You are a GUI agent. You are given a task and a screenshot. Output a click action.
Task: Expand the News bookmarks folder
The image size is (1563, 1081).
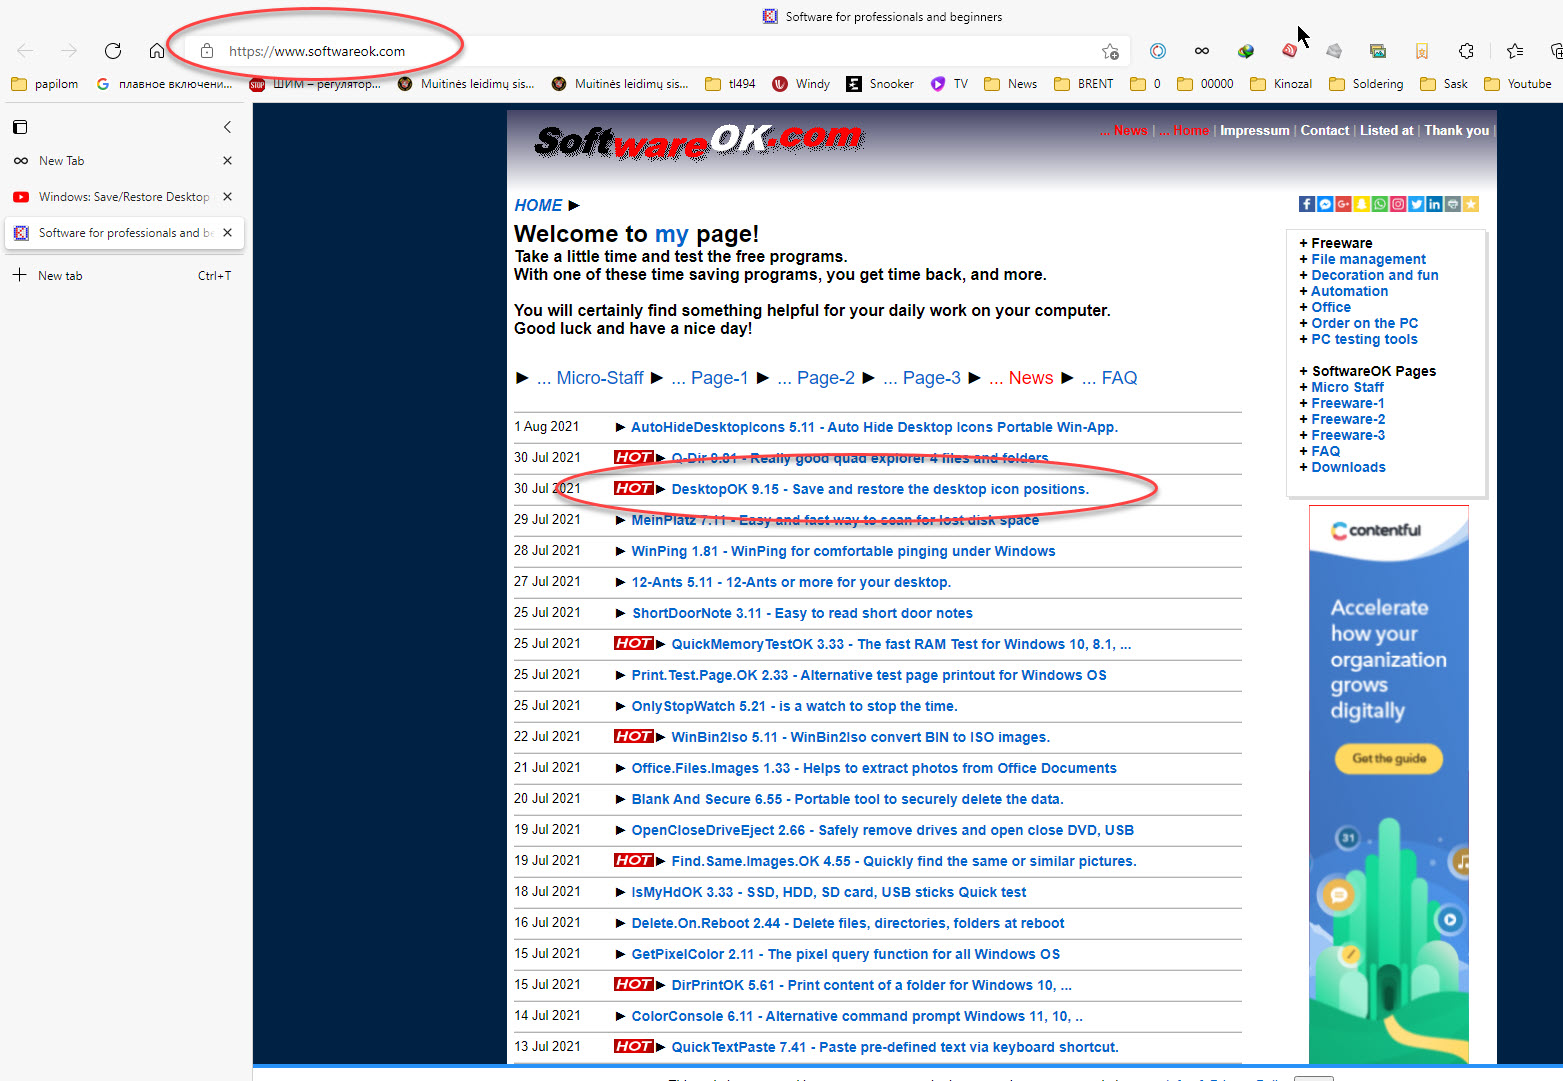coord(1010,84)
